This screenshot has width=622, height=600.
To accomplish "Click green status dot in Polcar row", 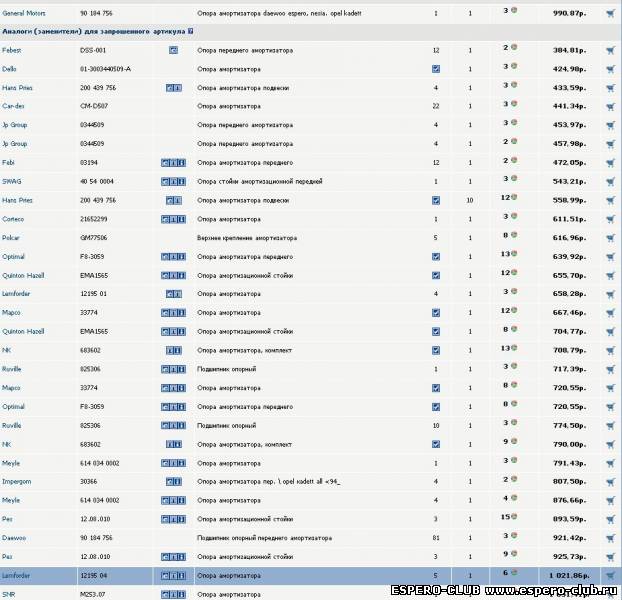I will click(514, 235).
